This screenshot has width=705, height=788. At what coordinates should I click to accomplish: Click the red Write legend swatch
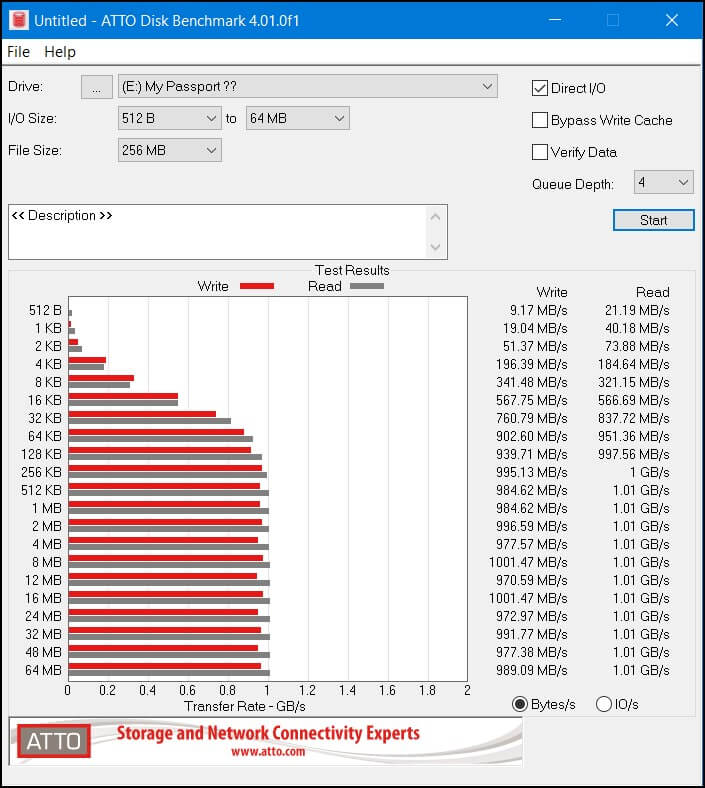coord(257,286)
